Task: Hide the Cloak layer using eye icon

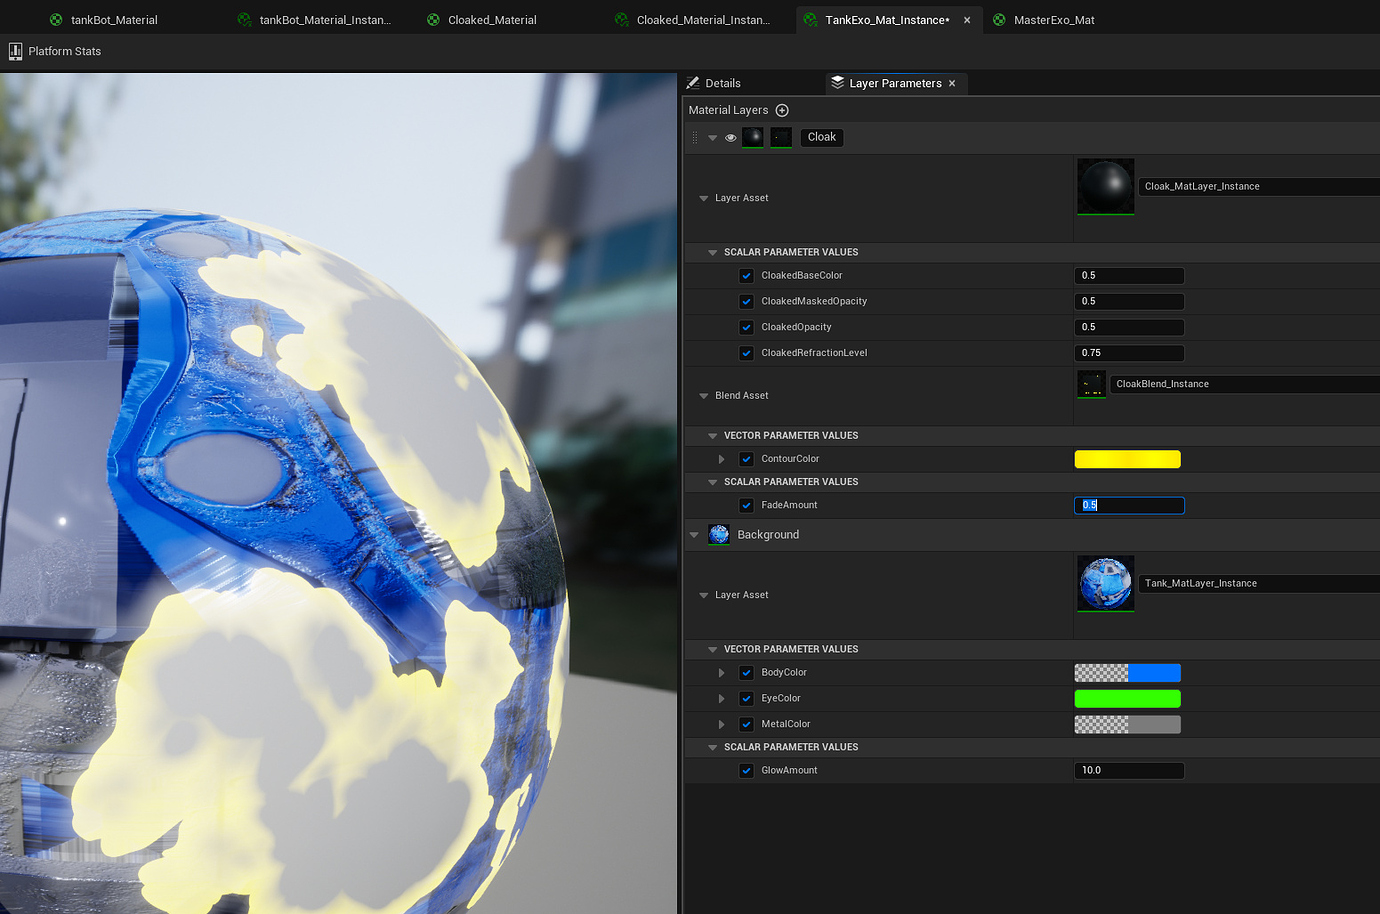Action: pyautogui.click(x=731, y=138)
